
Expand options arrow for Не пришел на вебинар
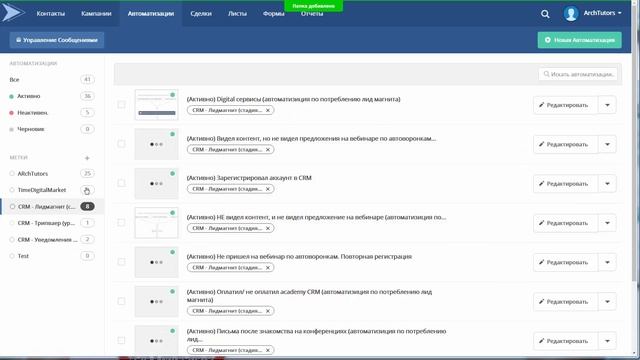pos(607,262)
